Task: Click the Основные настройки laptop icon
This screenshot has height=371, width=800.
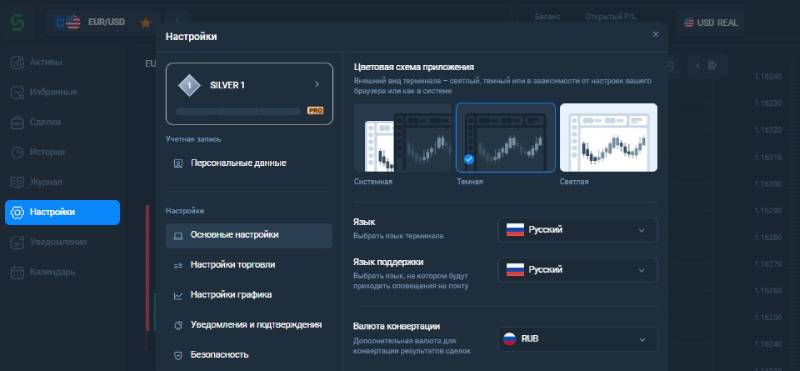Action: coord(178,236)
